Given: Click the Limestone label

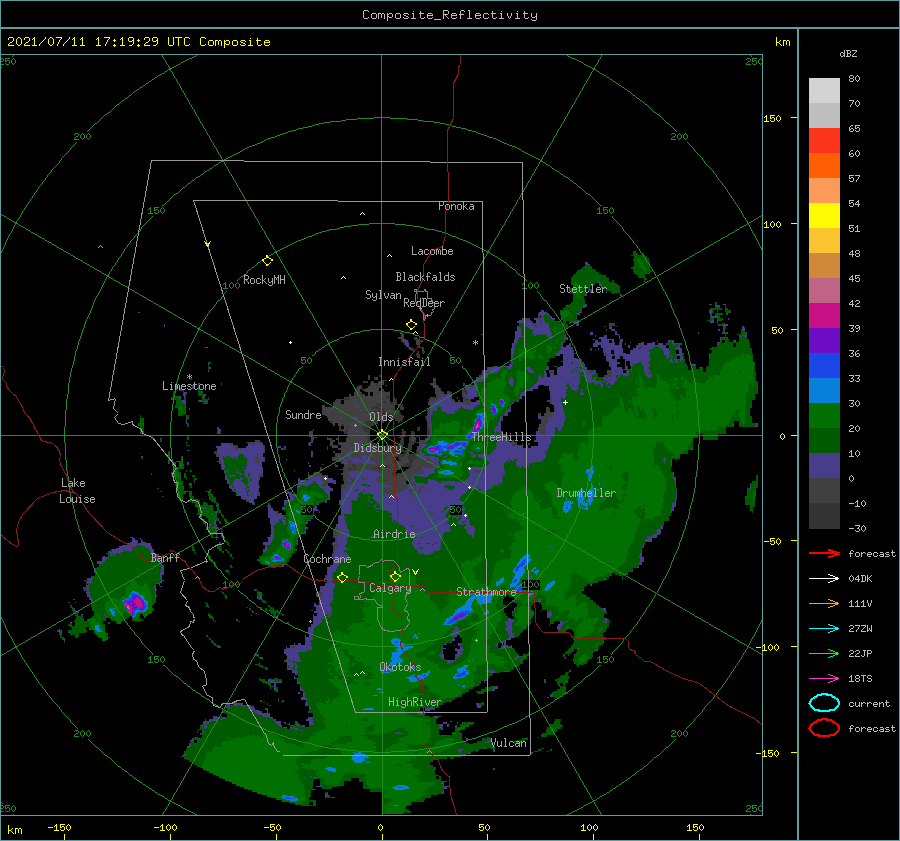Looking at the screenshot, I should (x=189, y=386).
